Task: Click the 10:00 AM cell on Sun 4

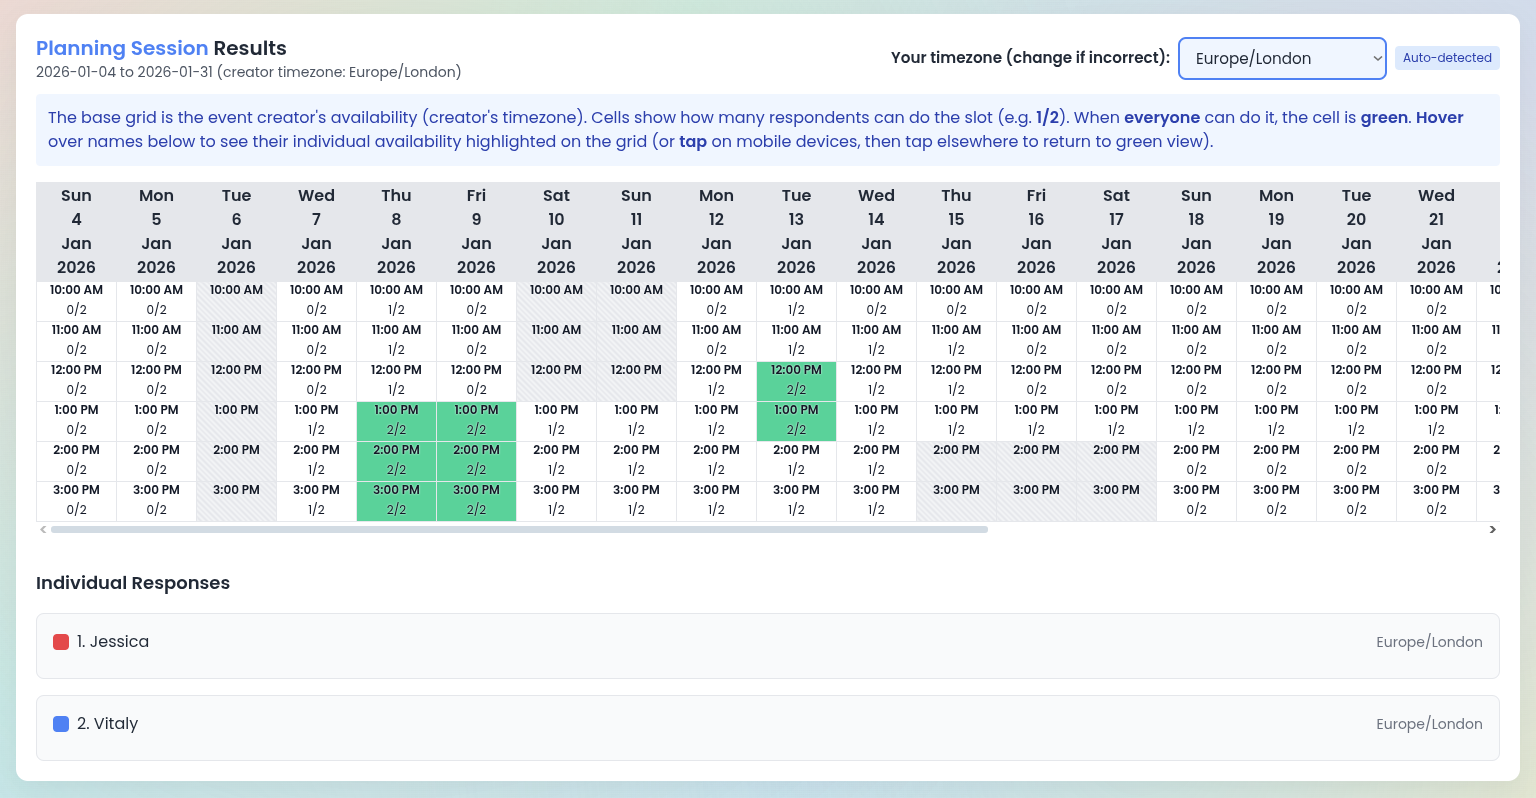Action: (x=76, y=301)
